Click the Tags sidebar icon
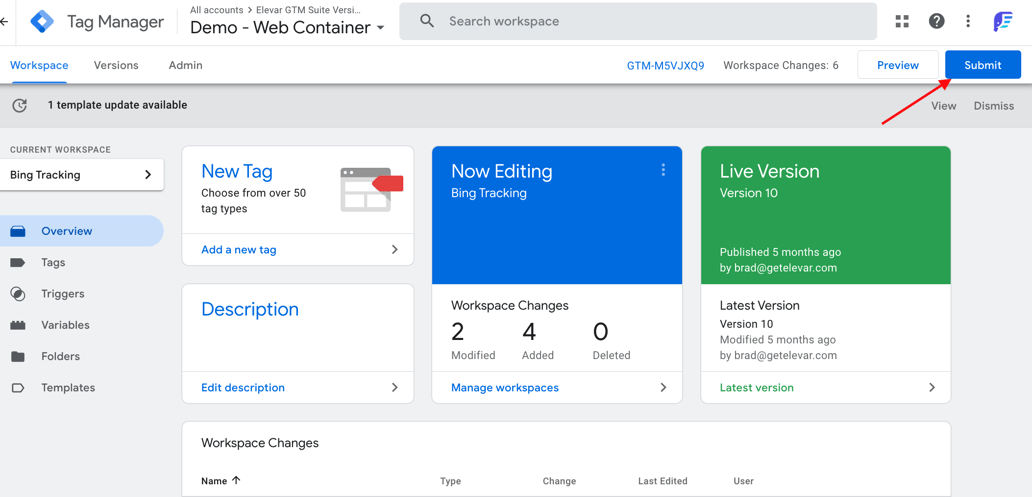1032x497 pixels. tap(18, 263)
